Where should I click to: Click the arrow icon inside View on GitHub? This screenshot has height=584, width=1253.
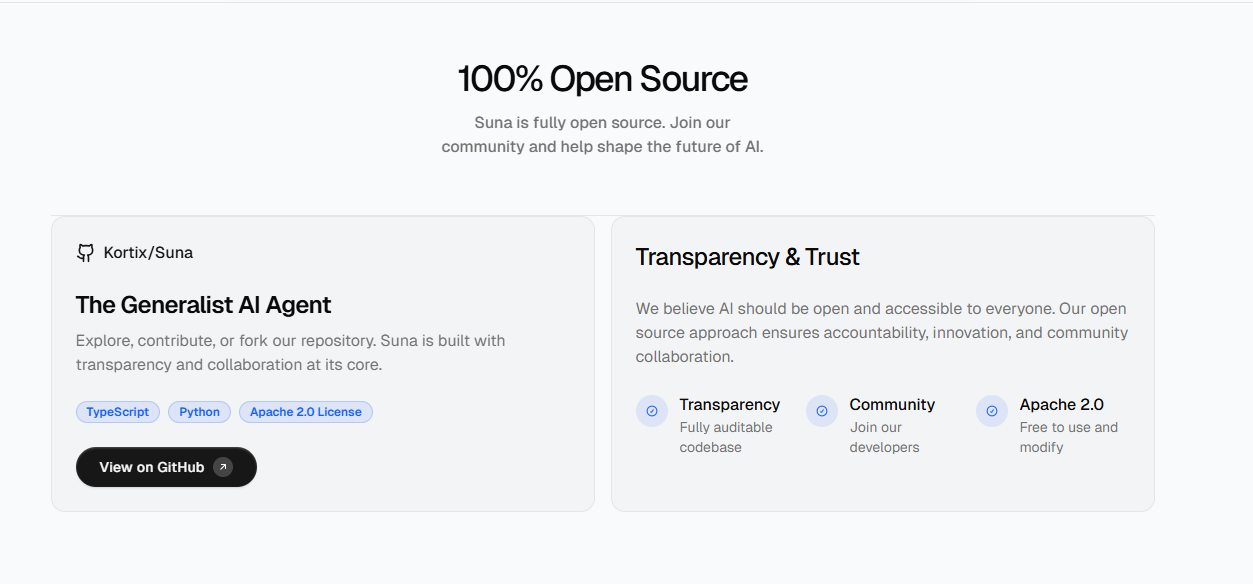(x=223, y=467)
